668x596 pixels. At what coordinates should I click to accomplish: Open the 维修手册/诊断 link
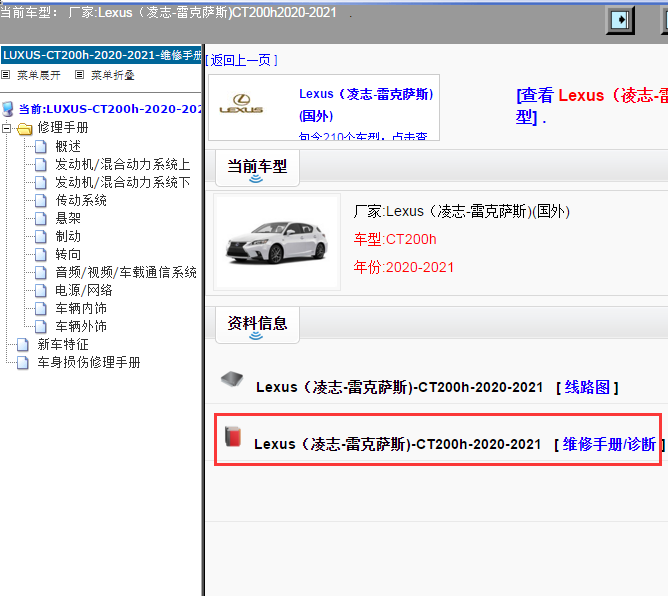(x=609, y=444)
